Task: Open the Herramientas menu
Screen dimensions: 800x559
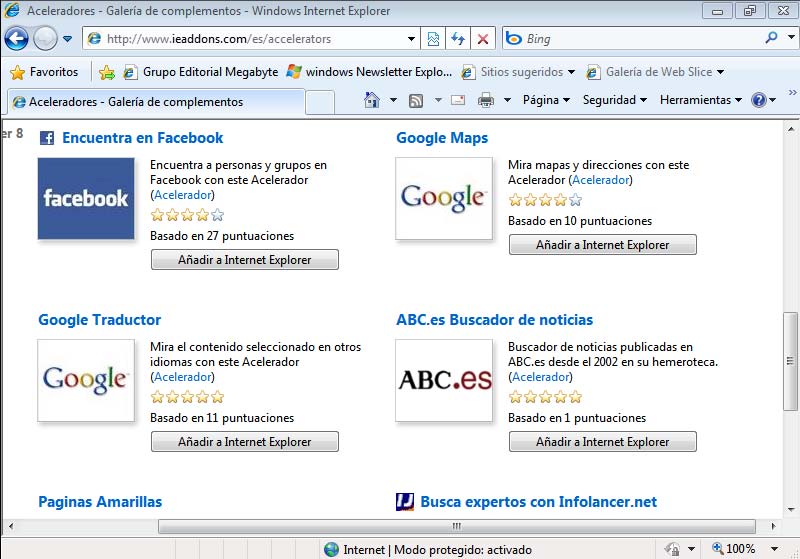Action: click(700, 100)
